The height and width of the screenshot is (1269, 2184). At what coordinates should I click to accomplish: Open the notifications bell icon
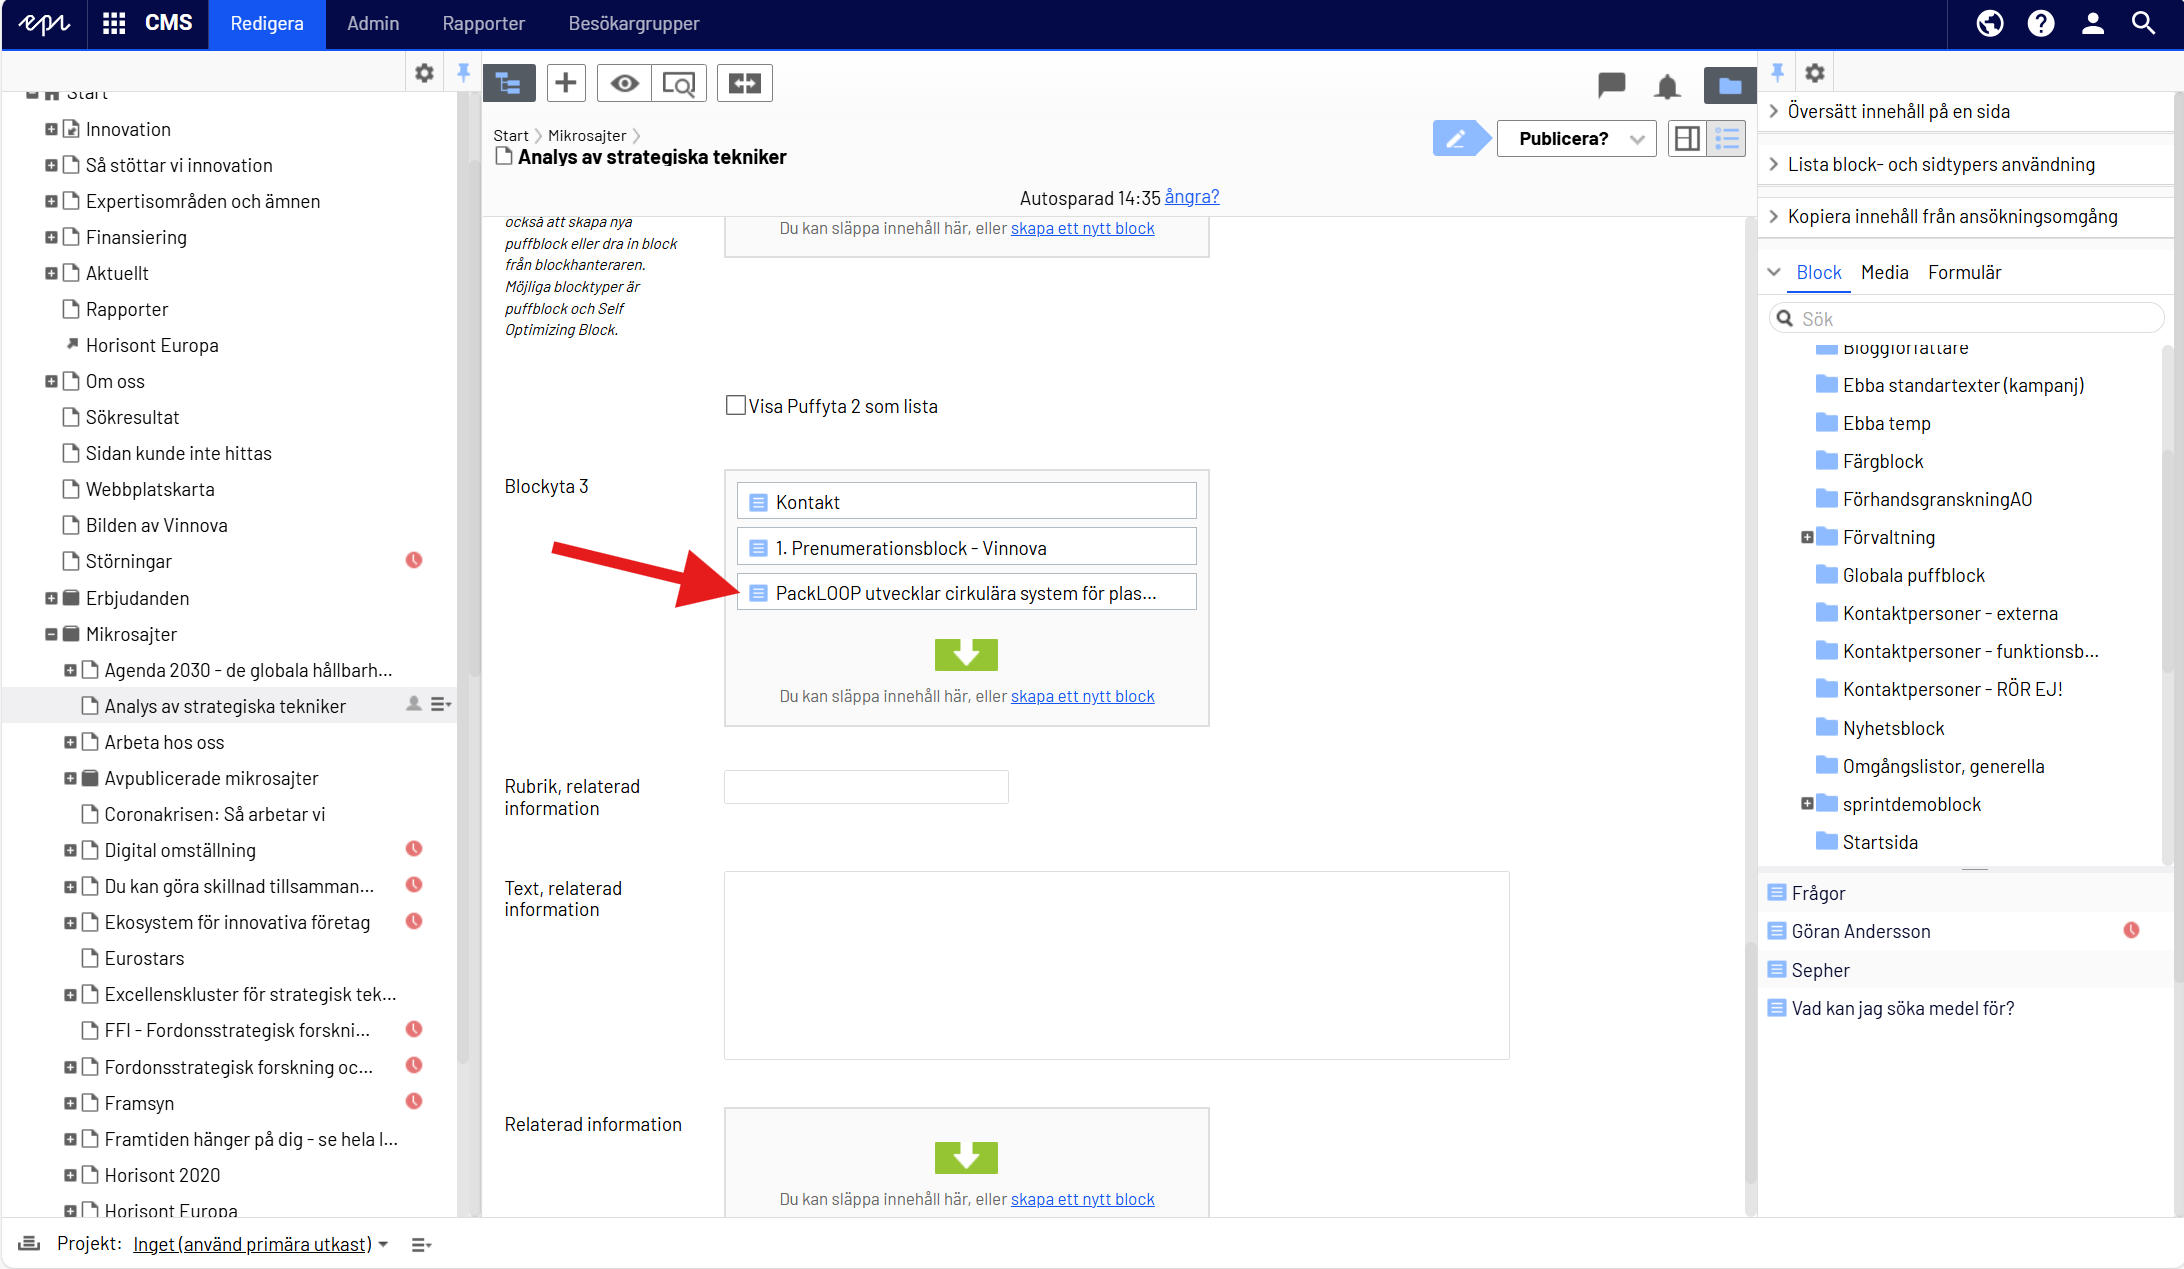click(x=1666, y=87)
